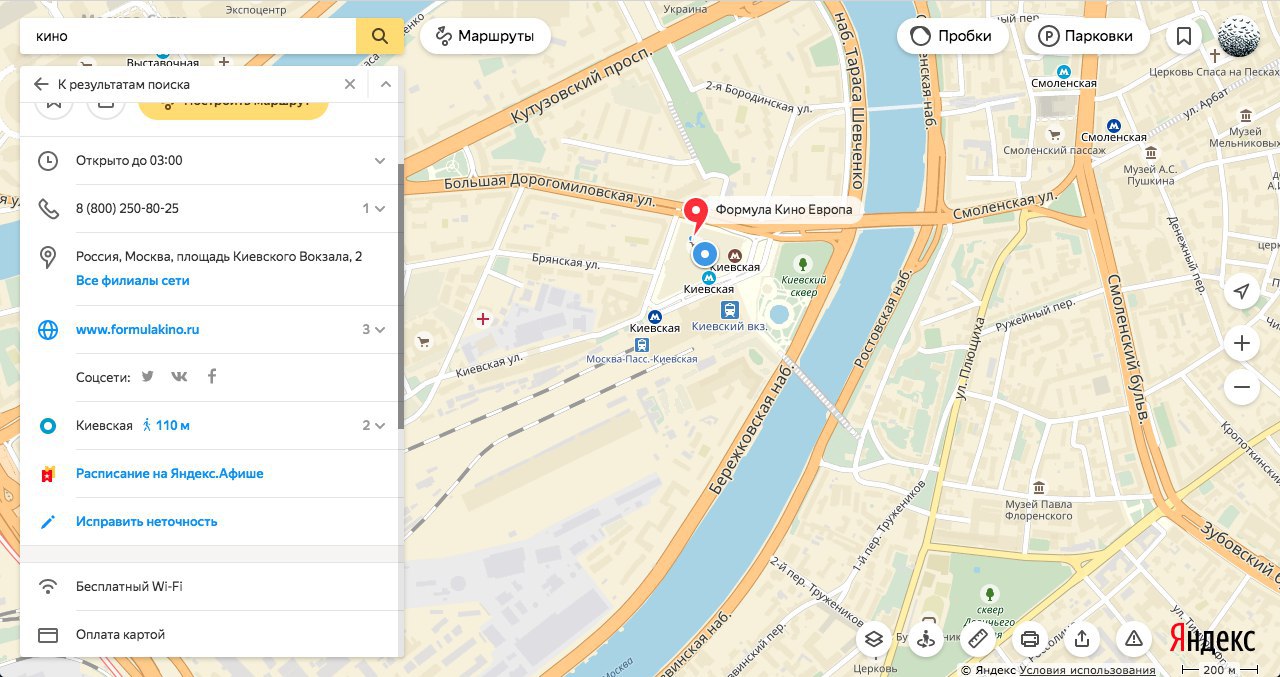
Task: Click the Yandex logo on map
Action: tap(1213, 639)
